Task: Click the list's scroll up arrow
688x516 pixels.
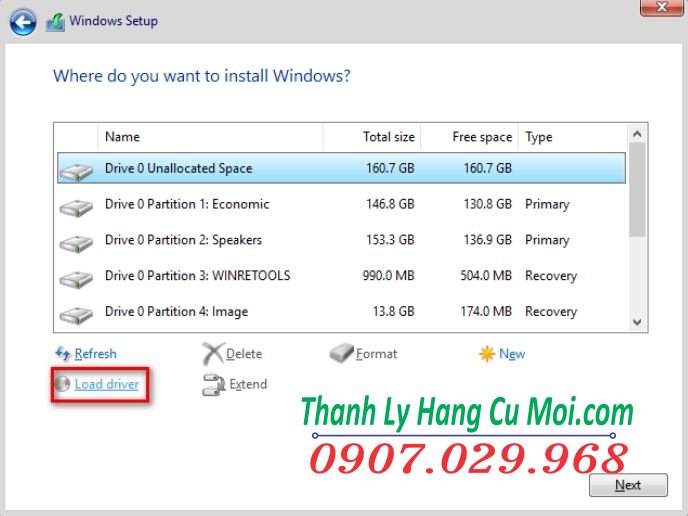Action: coord(638,134)
